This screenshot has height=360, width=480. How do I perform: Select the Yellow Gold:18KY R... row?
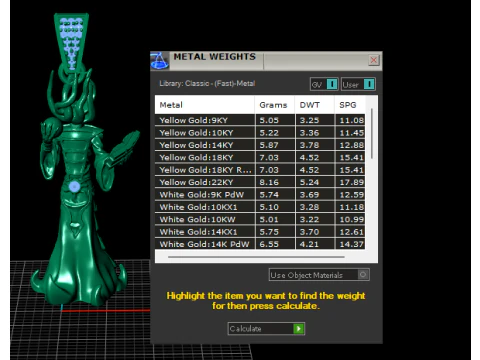coord(260,170)
